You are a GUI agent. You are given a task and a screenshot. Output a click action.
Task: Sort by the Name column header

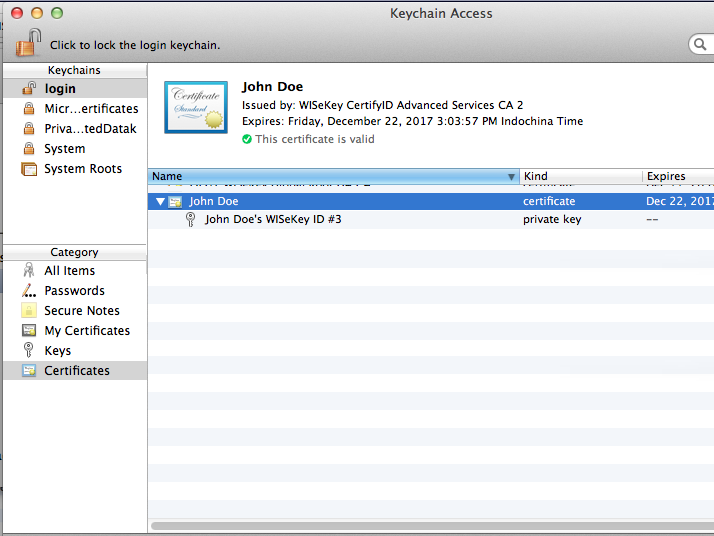pos(333,176)
